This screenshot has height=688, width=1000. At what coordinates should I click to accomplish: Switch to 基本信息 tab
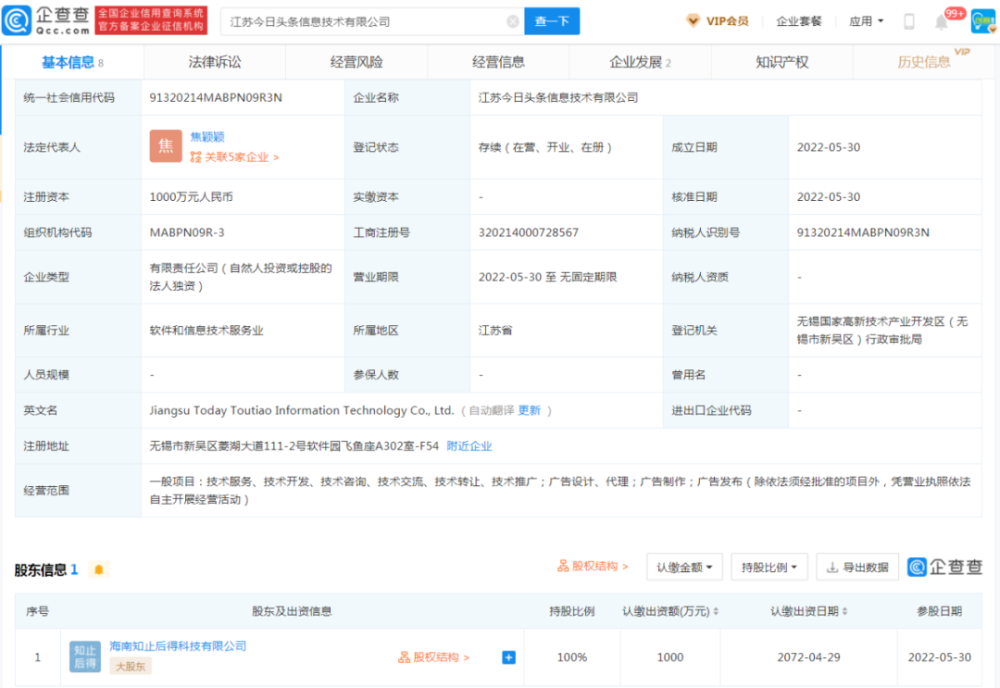point(72,62)
